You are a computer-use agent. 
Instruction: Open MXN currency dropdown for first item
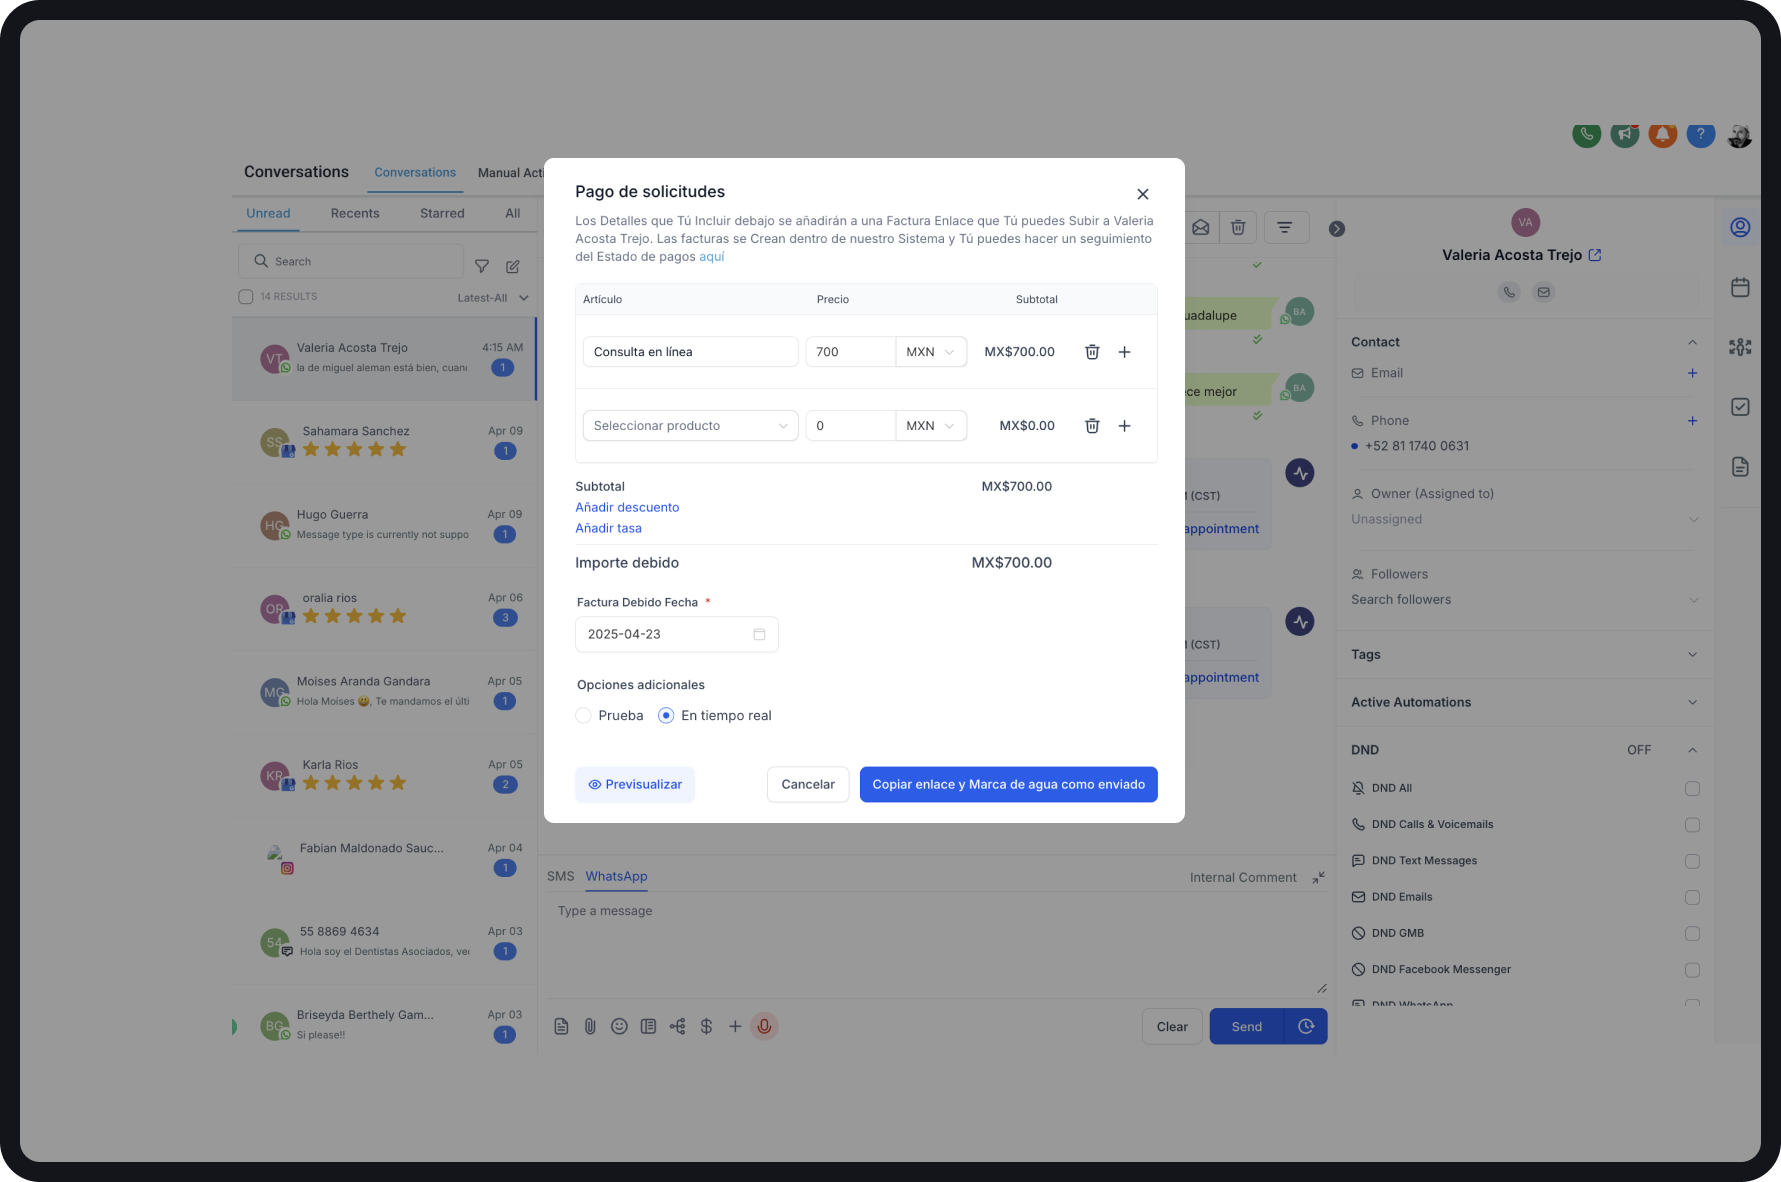930,352
